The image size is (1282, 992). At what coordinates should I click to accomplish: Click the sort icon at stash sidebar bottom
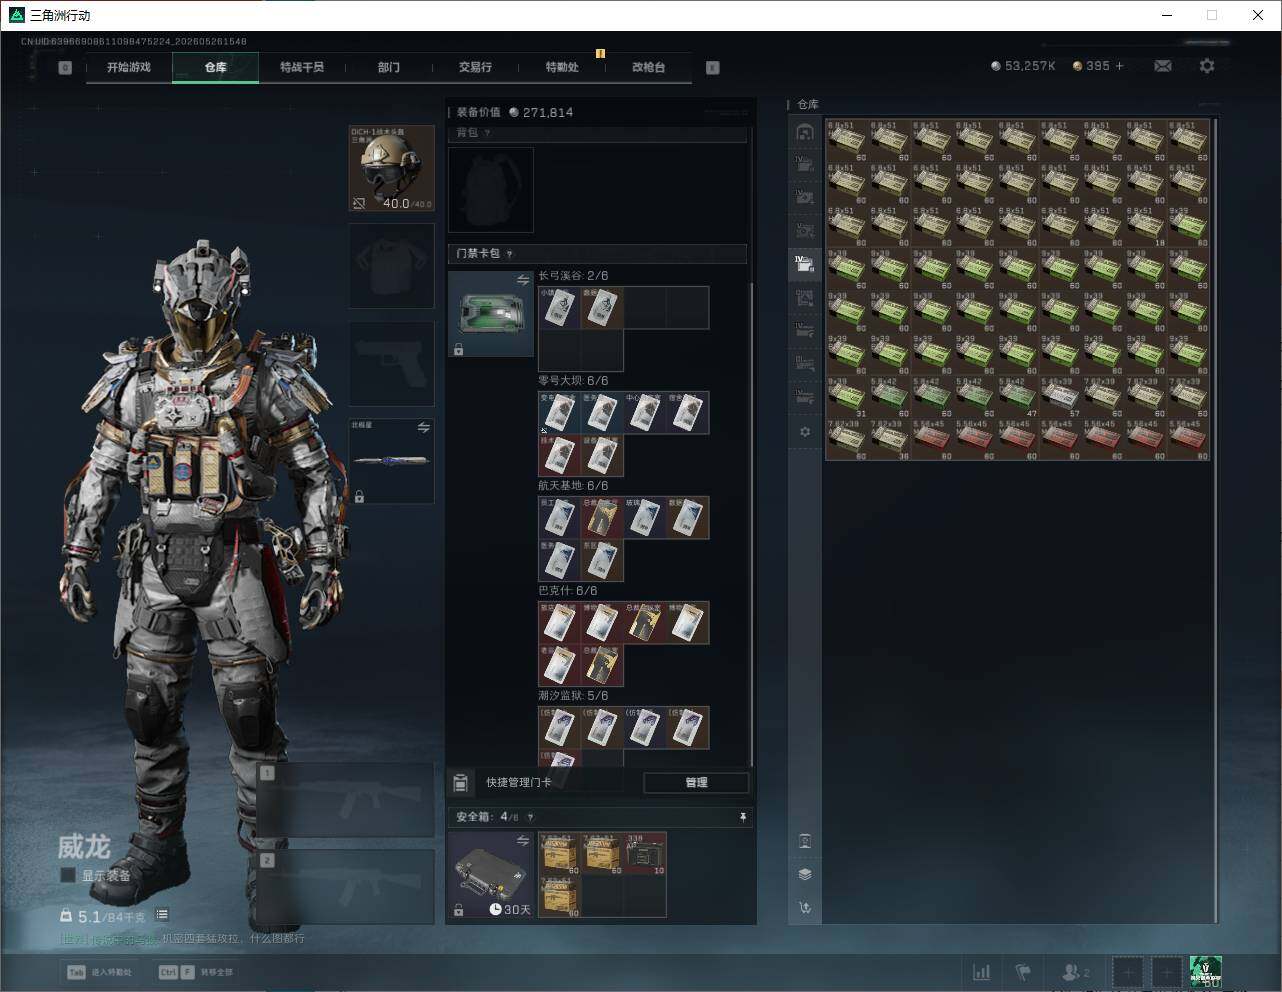(x=805, y=908)
